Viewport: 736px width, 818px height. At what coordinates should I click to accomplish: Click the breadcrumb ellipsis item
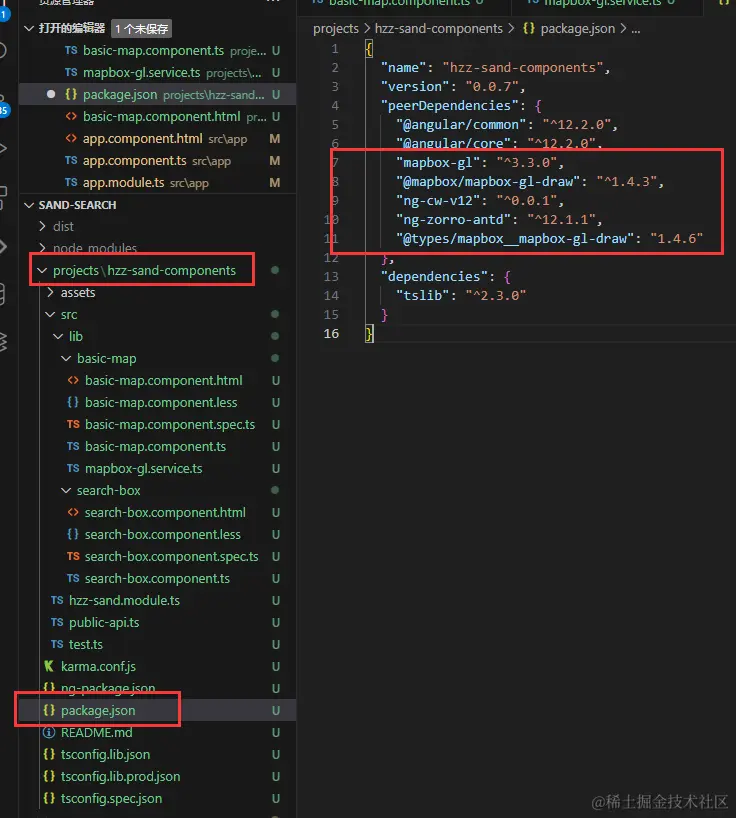click(635, 29)
